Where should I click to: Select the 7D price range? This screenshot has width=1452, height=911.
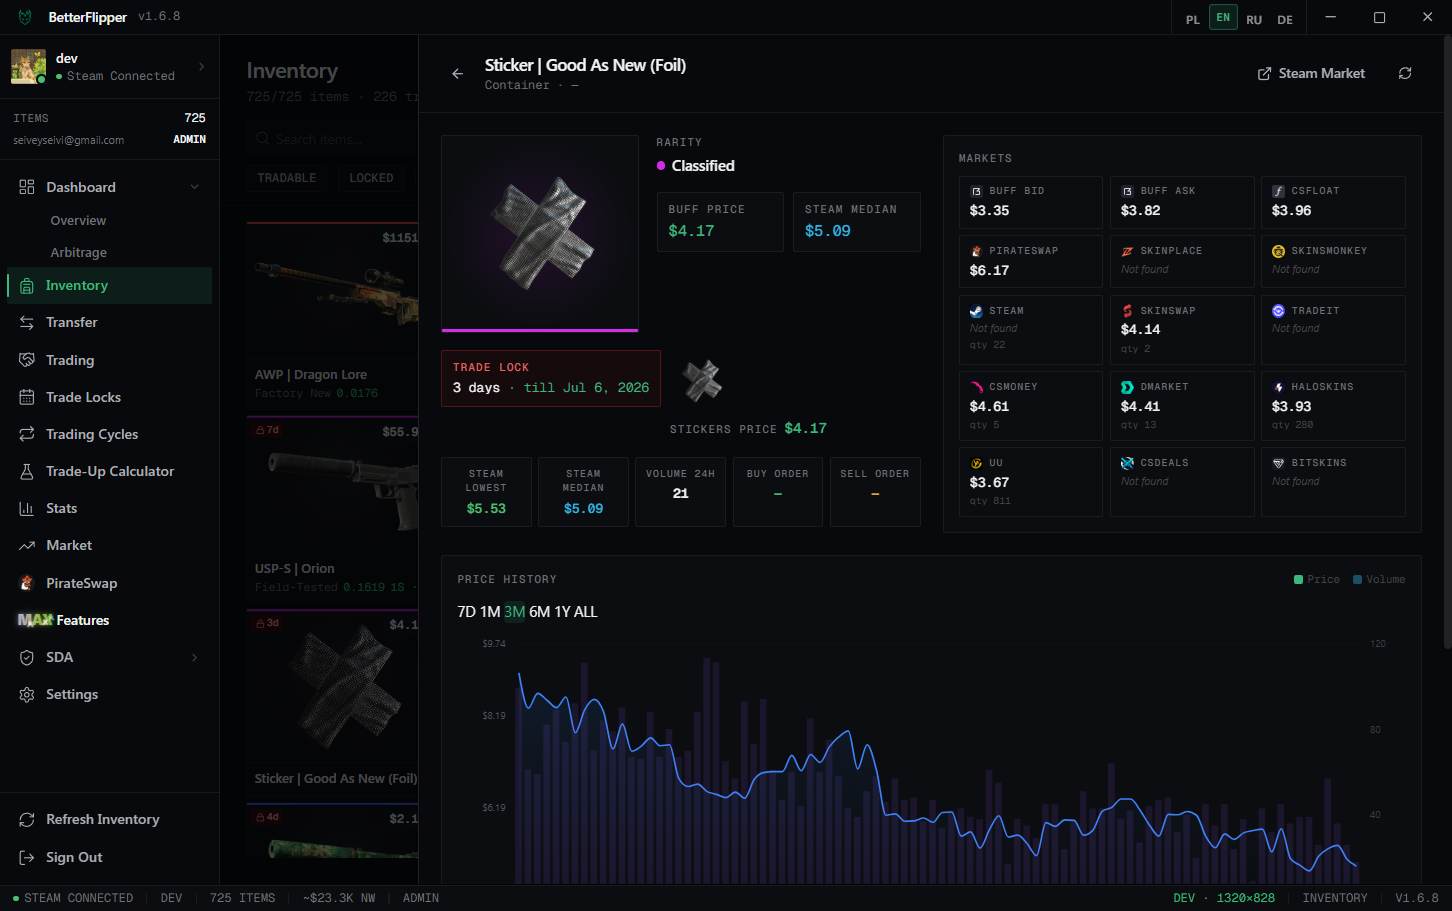tap(467, 612)
